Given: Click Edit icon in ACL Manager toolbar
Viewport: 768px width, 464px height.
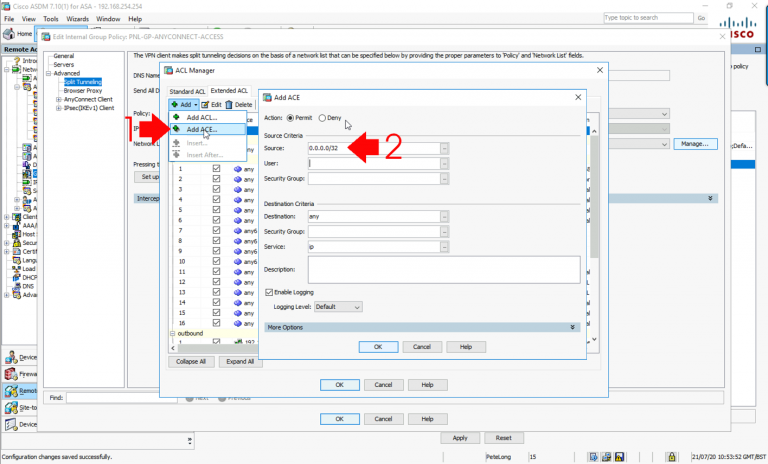Looking at the screenshot, I should [205, 104].
